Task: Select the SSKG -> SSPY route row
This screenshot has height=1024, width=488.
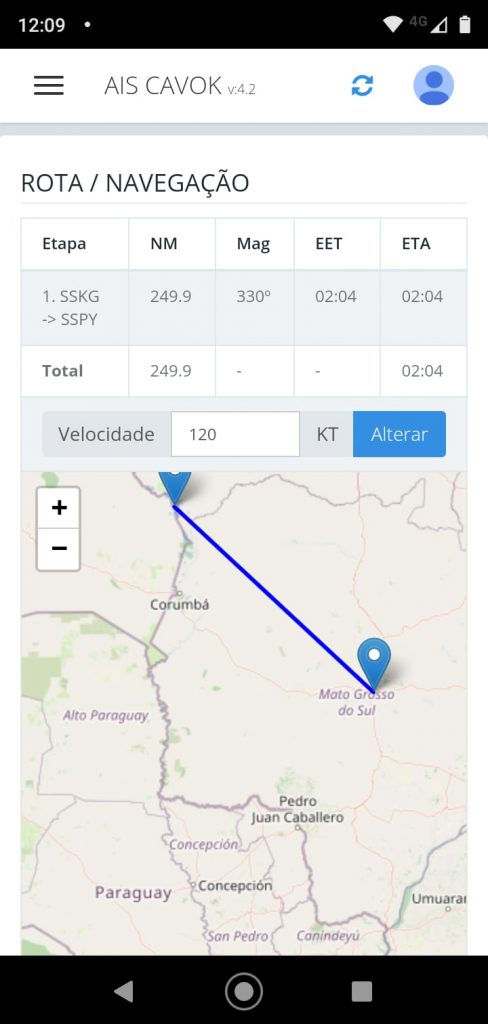Action: click(x=244, y=308)
